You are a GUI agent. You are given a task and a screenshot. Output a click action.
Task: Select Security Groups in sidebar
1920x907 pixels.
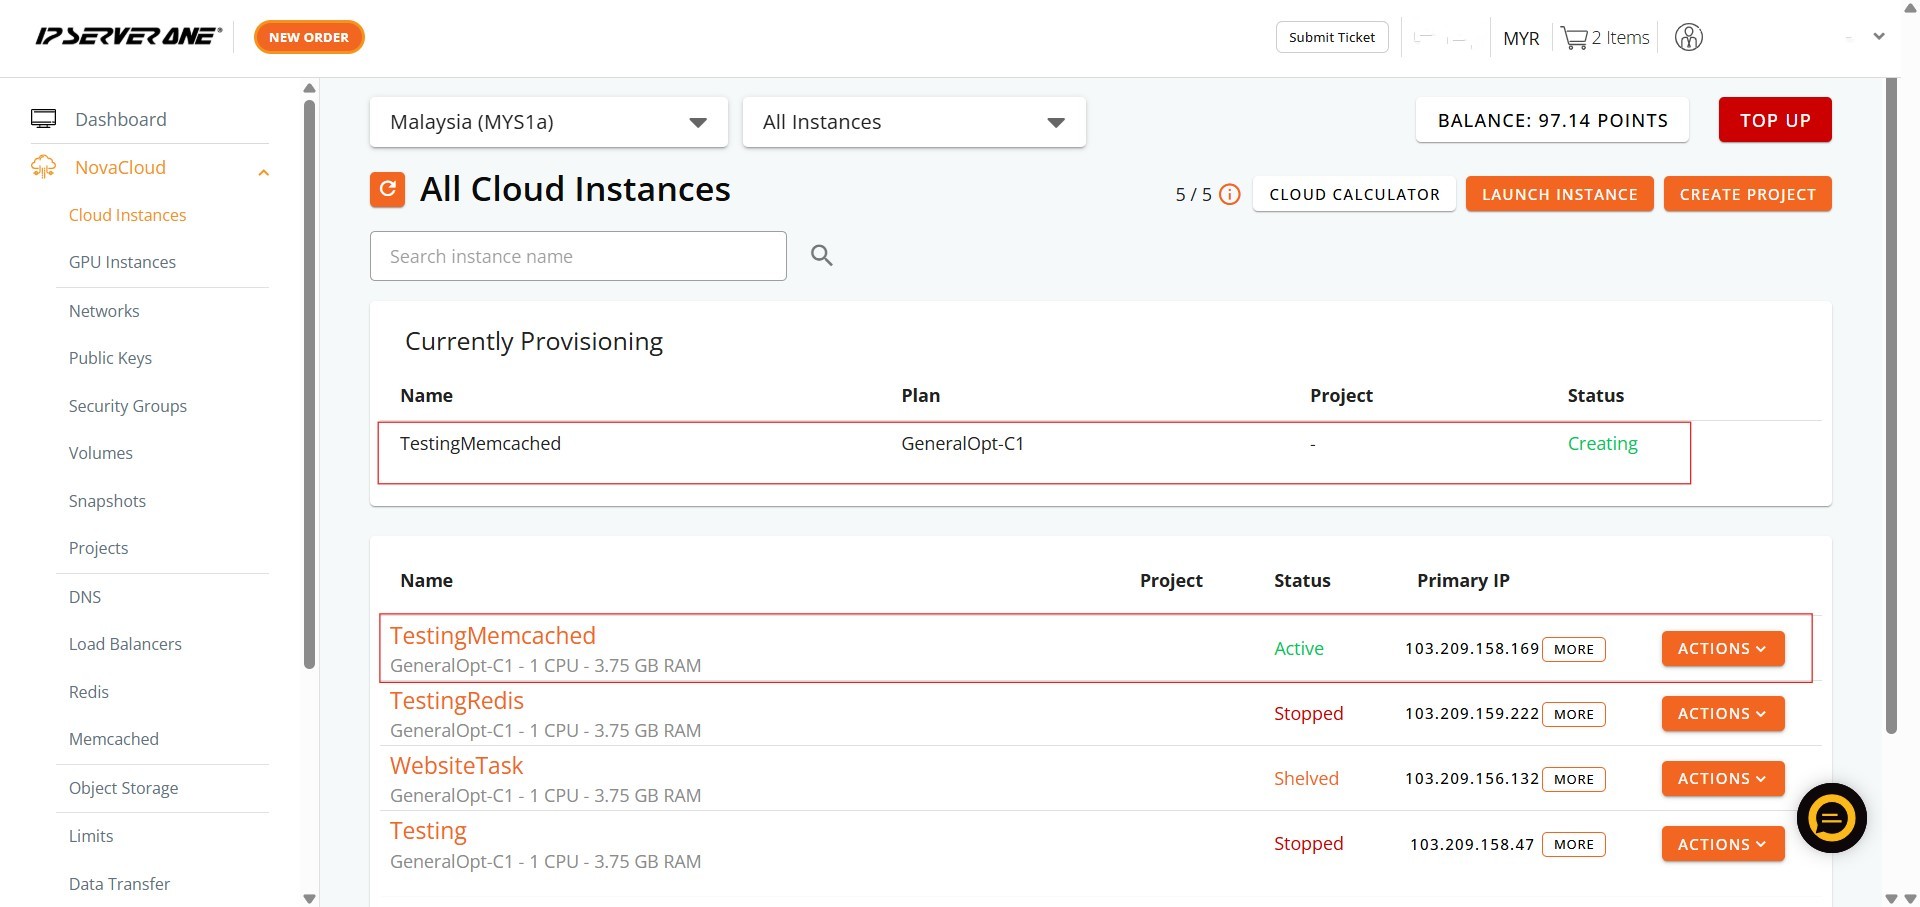127,406
